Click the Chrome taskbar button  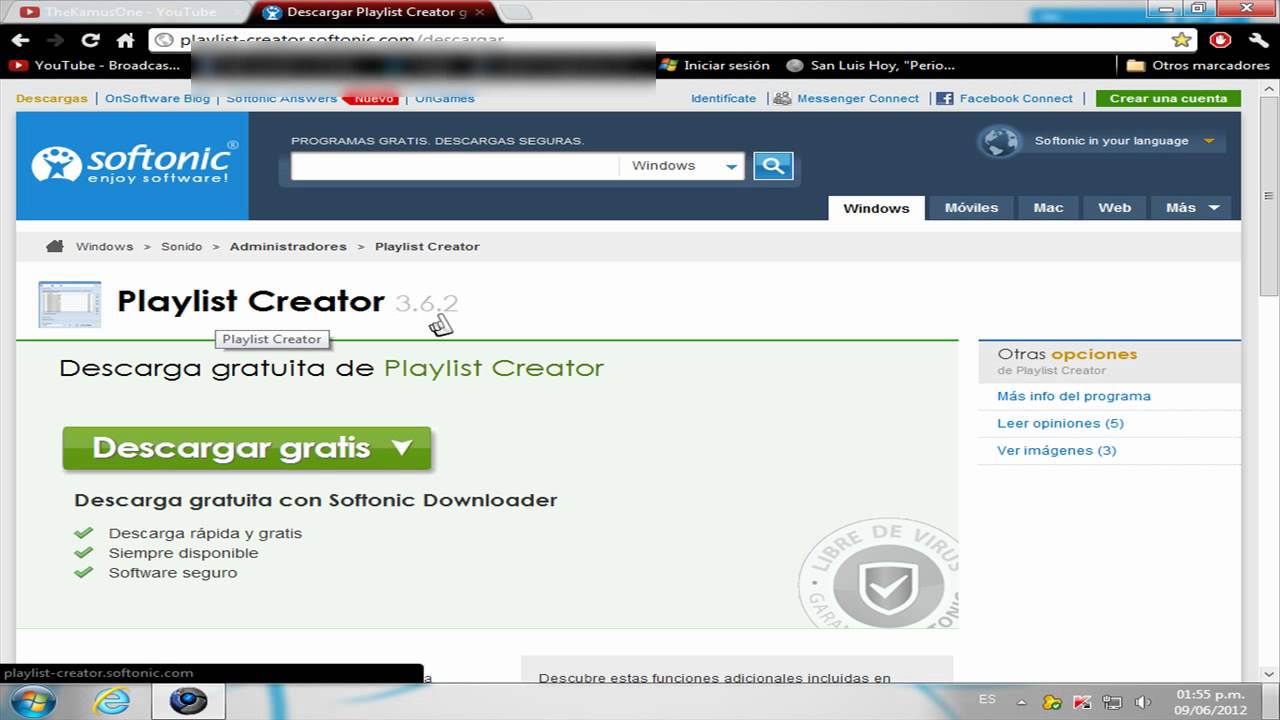188,701
